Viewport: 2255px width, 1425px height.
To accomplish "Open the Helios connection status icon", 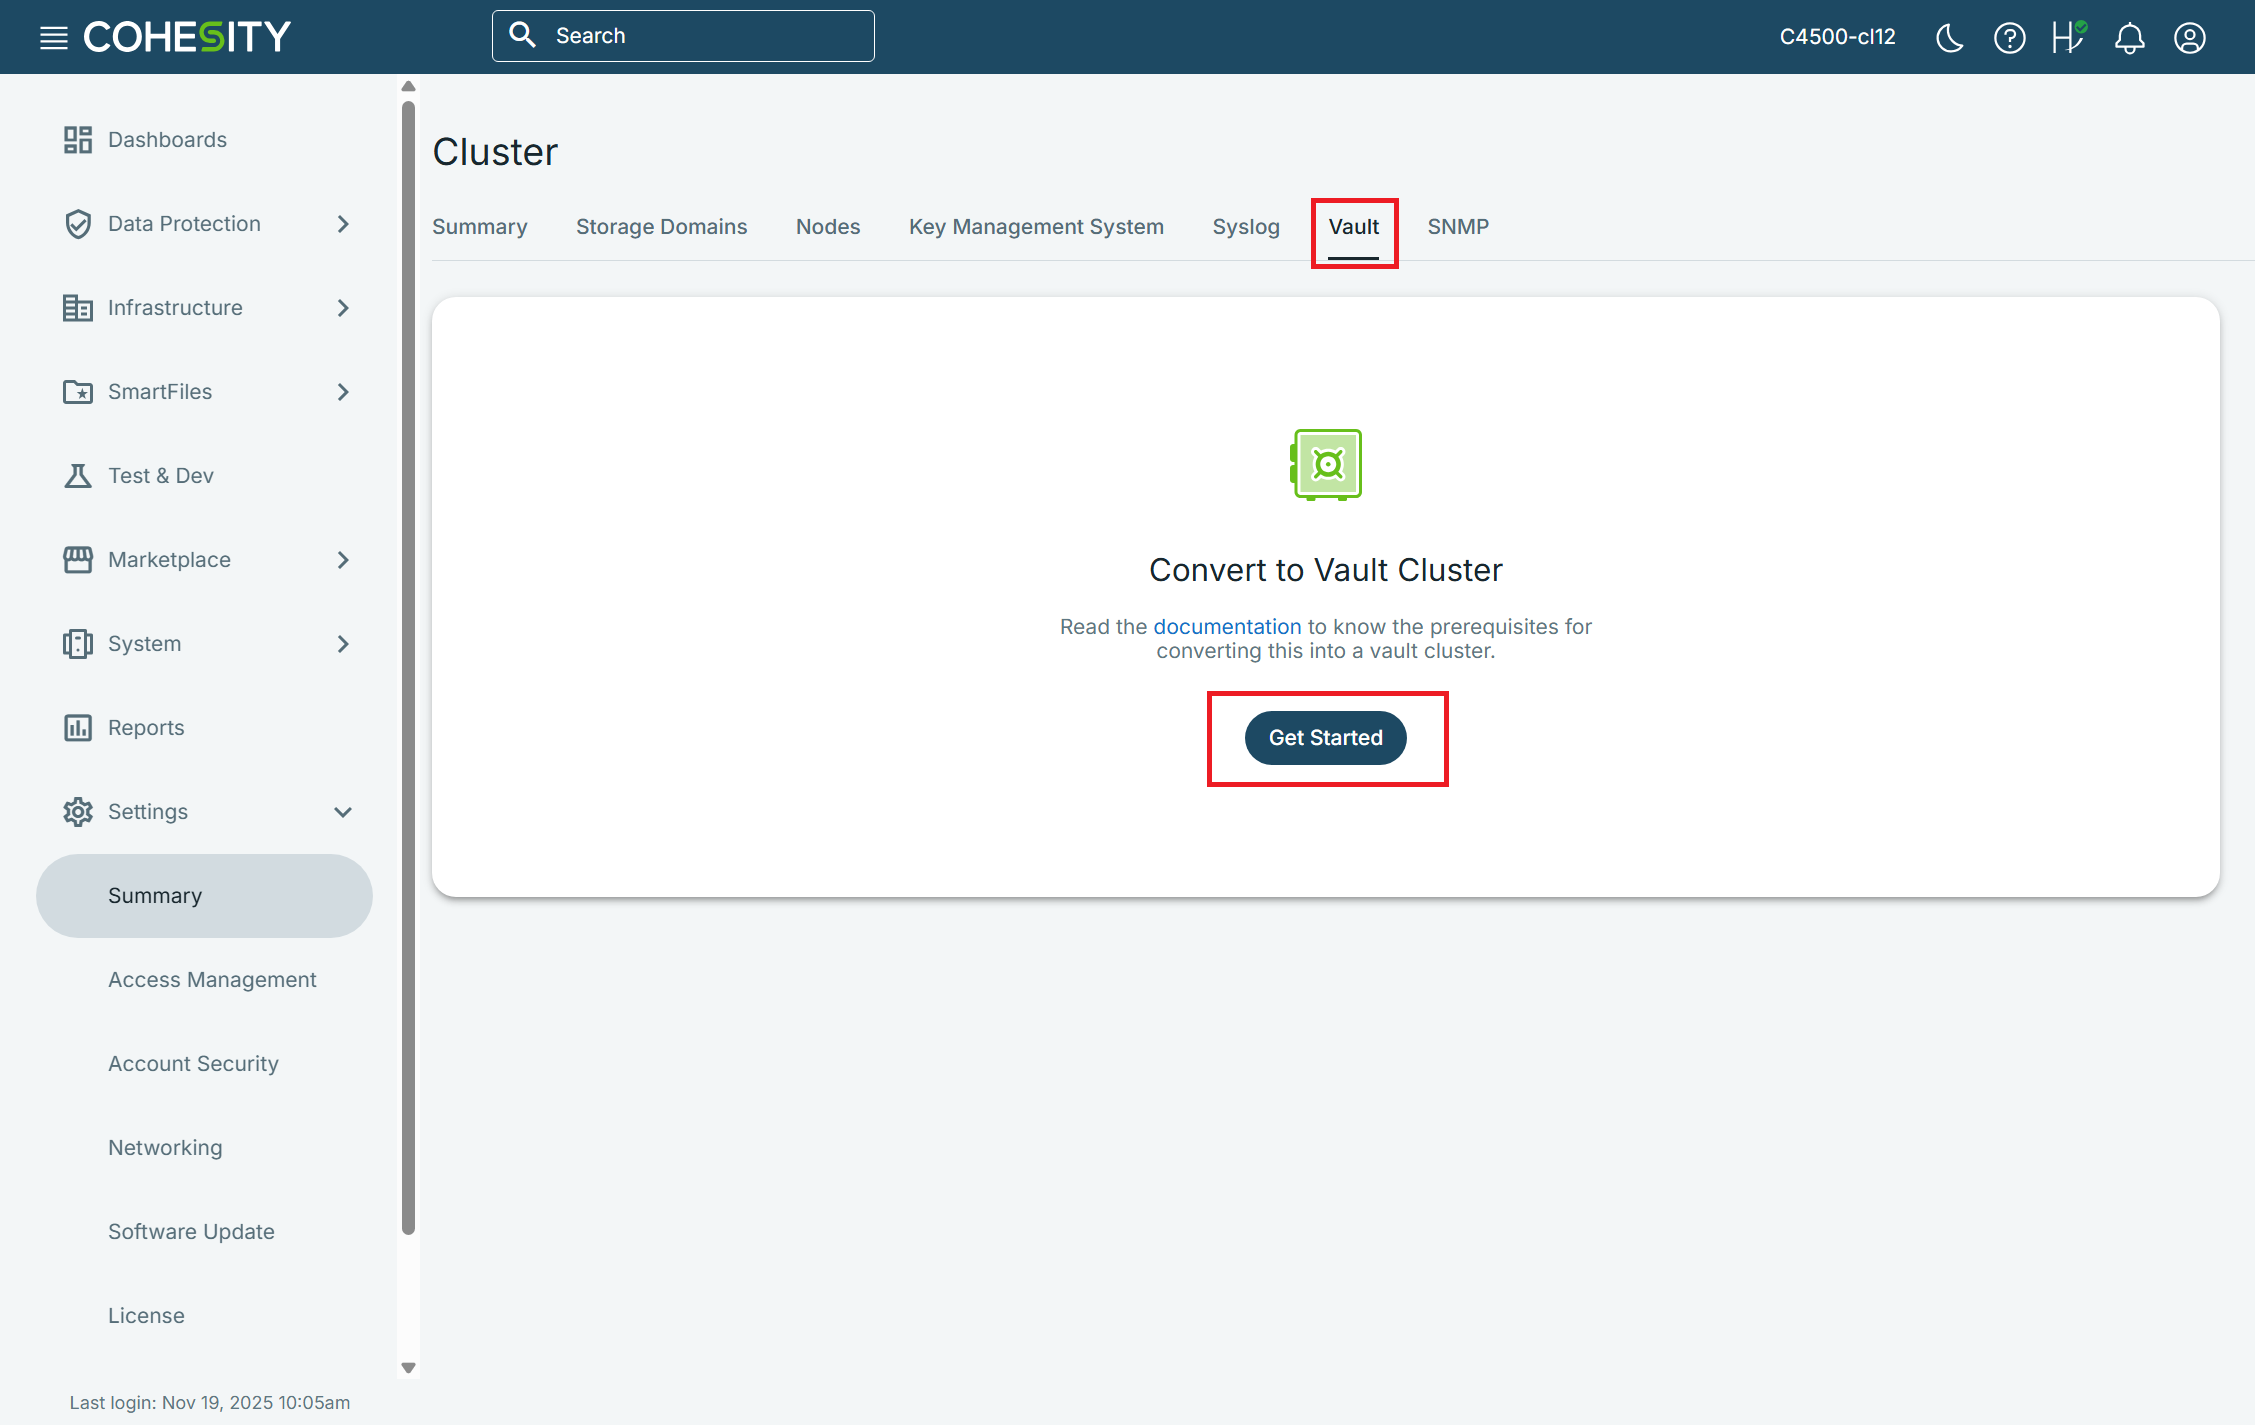I will pyautogui.click(x=2068, y=38).
